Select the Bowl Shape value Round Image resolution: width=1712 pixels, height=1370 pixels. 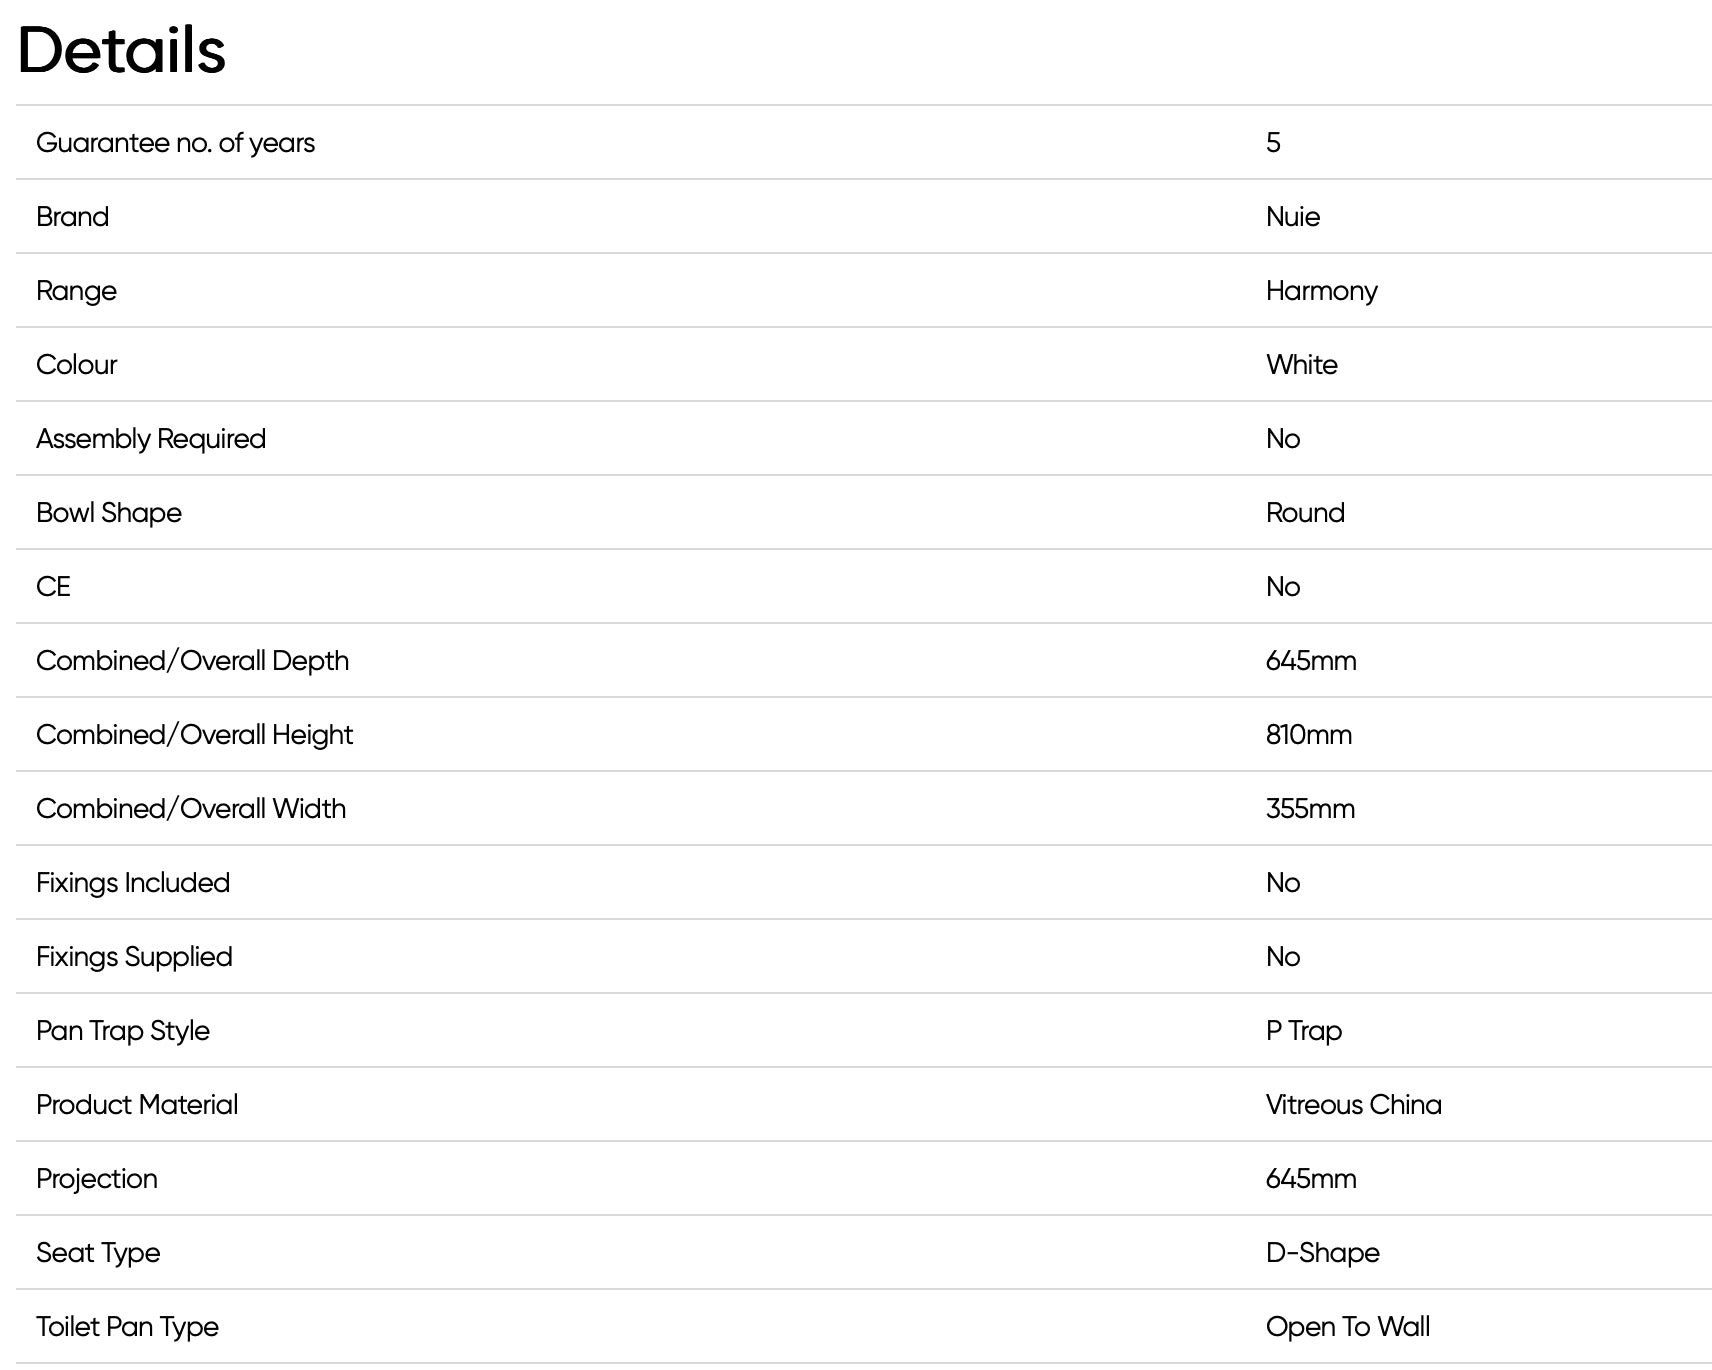pyautogui.click(x=1305, y=513)
